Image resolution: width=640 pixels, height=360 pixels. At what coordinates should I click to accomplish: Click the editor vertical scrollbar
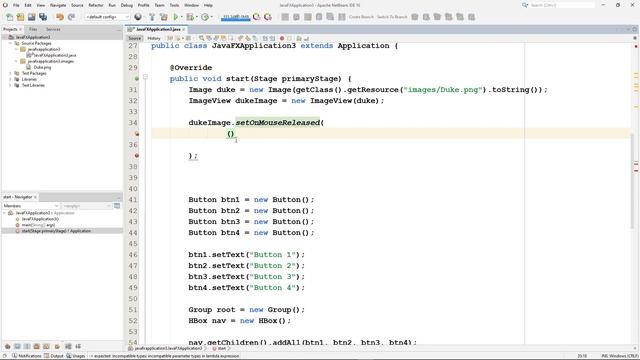click(632, 182)
